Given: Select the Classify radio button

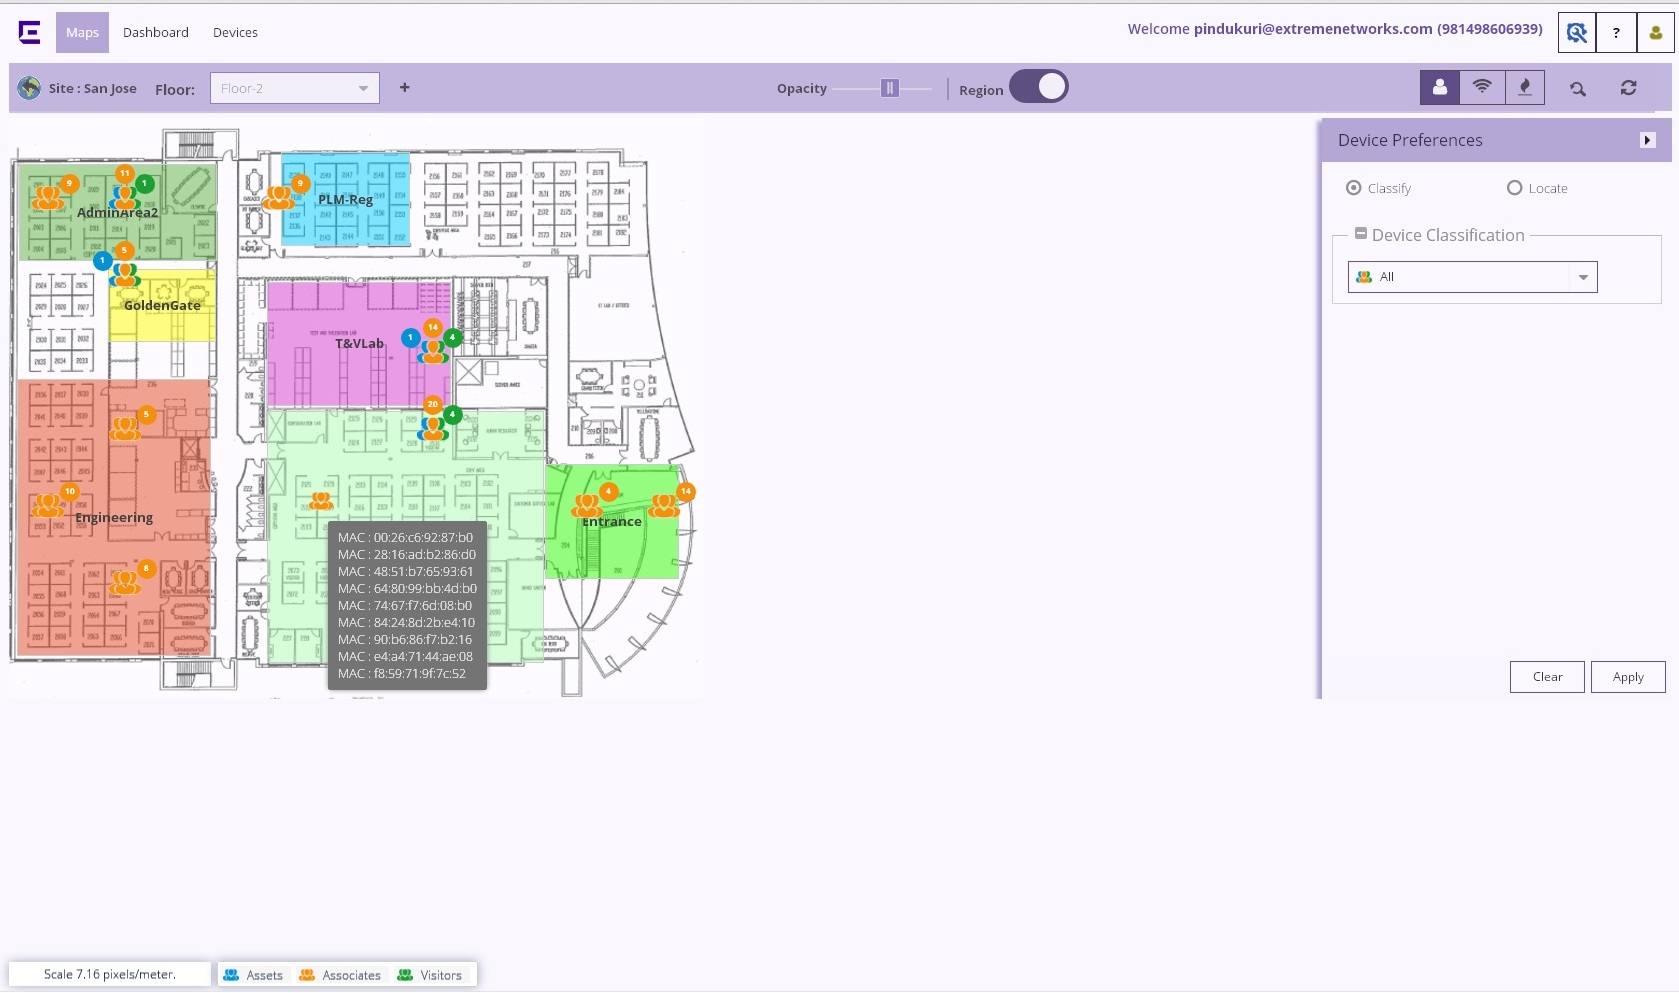Looking at the screenshot, I should 1354,188.
